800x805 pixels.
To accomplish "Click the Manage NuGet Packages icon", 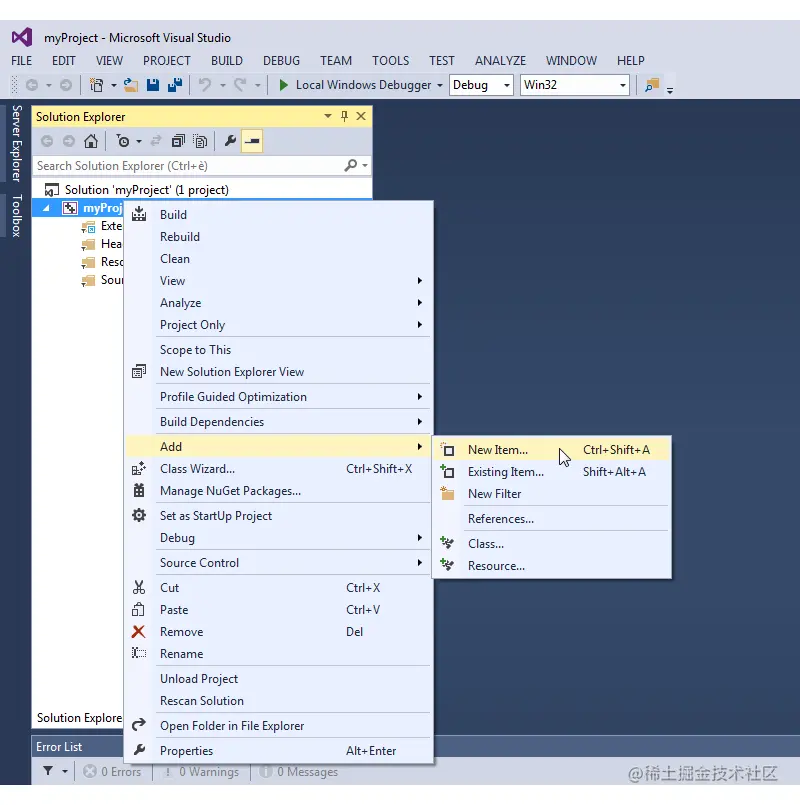I will [139, 491].
